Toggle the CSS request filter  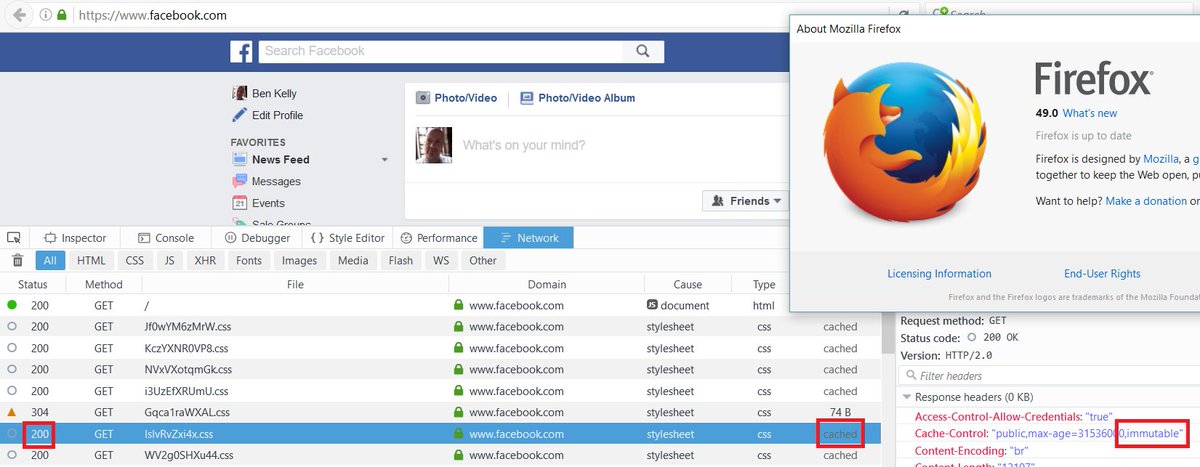(x=135, y=260)
